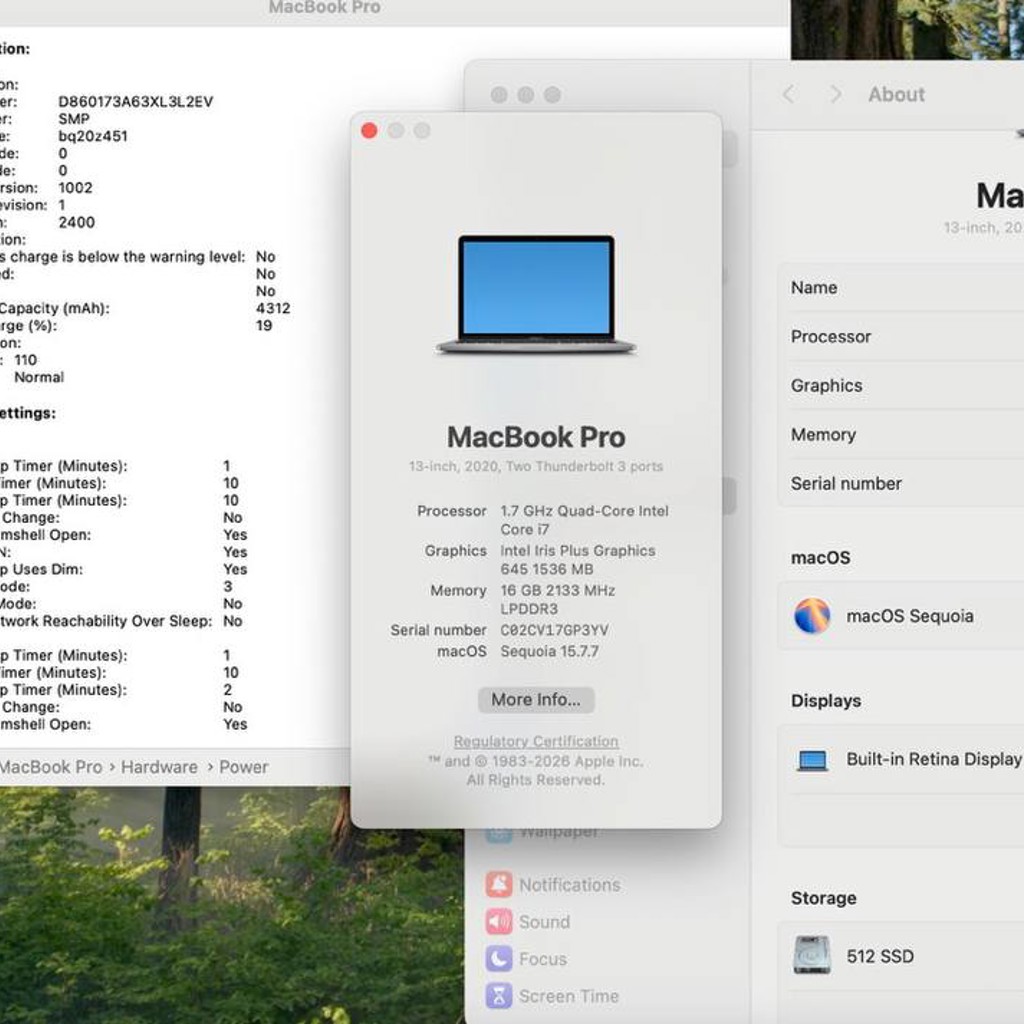Click the macOS Sequoia icon in Settings
1024x1024 pixels.
(812, 616)
